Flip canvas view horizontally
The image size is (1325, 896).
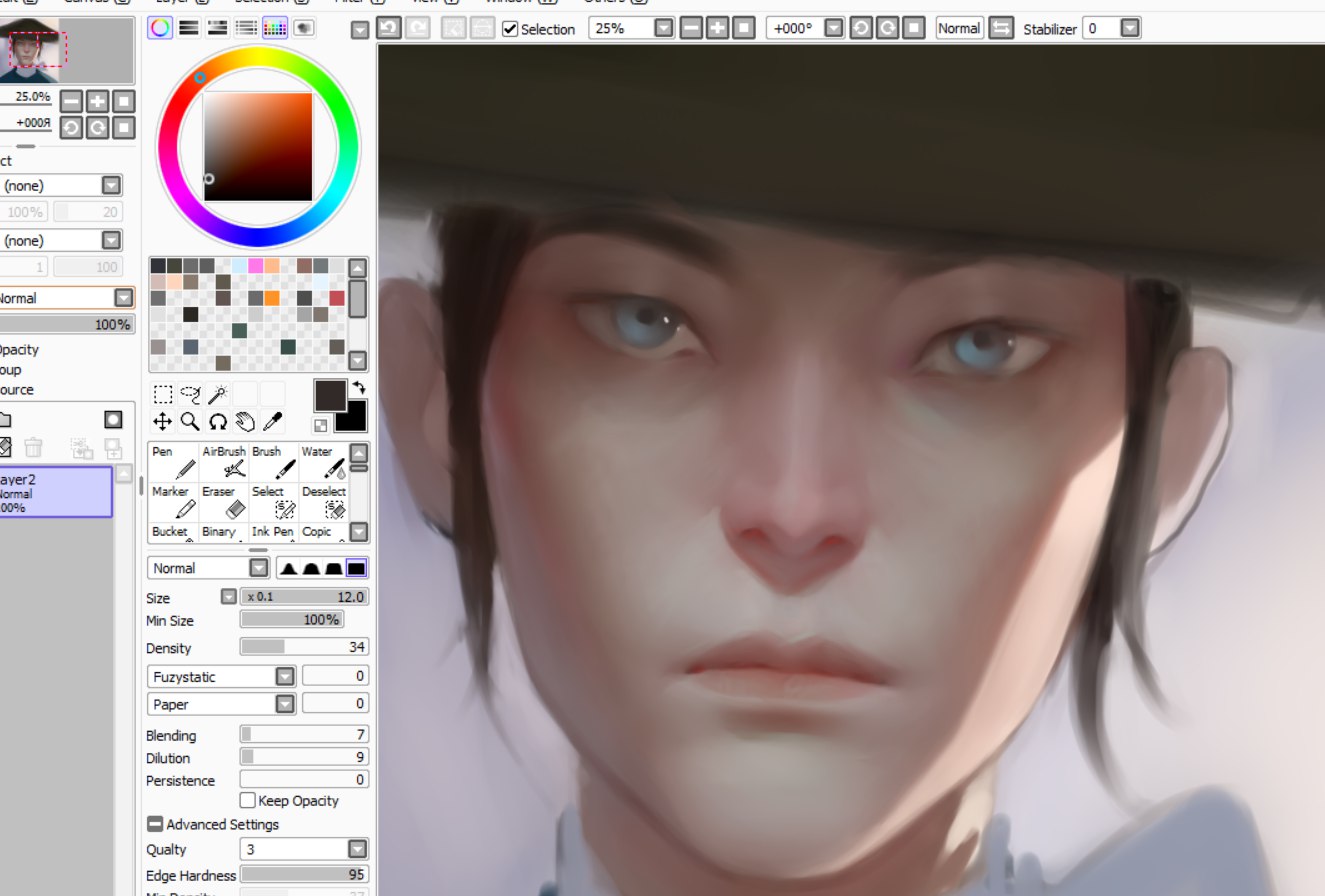pyautogui.click(x=1001, y=28)
